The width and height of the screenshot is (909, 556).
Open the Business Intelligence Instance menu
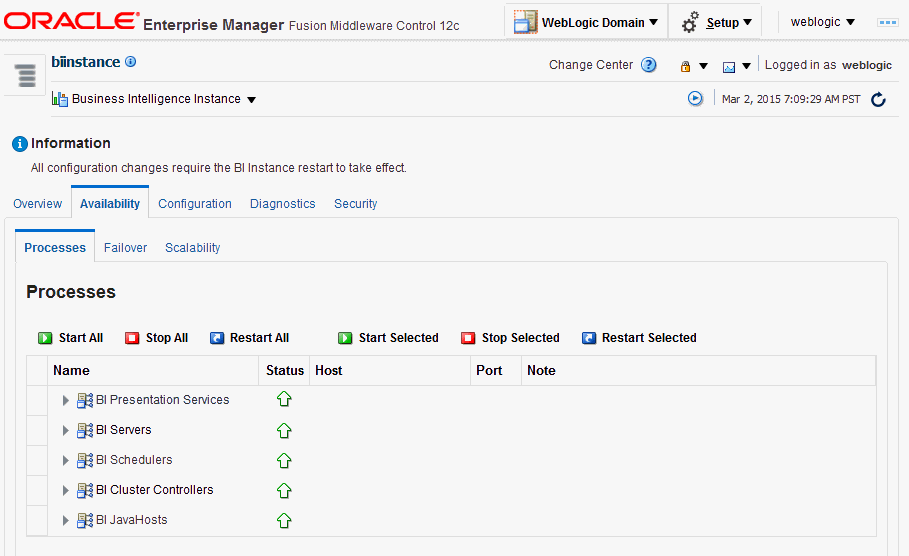pyautogui.click(x=155, y=99)
